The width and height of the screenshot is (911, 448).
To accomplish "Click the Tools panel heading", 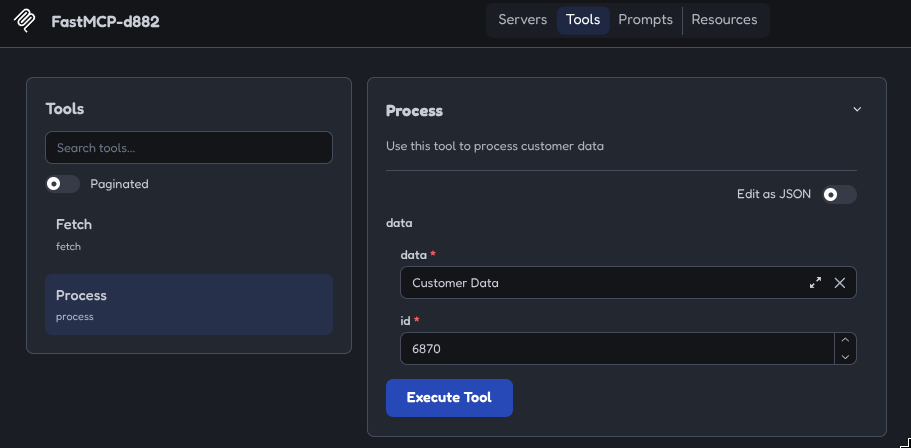I will coord(64,109).
